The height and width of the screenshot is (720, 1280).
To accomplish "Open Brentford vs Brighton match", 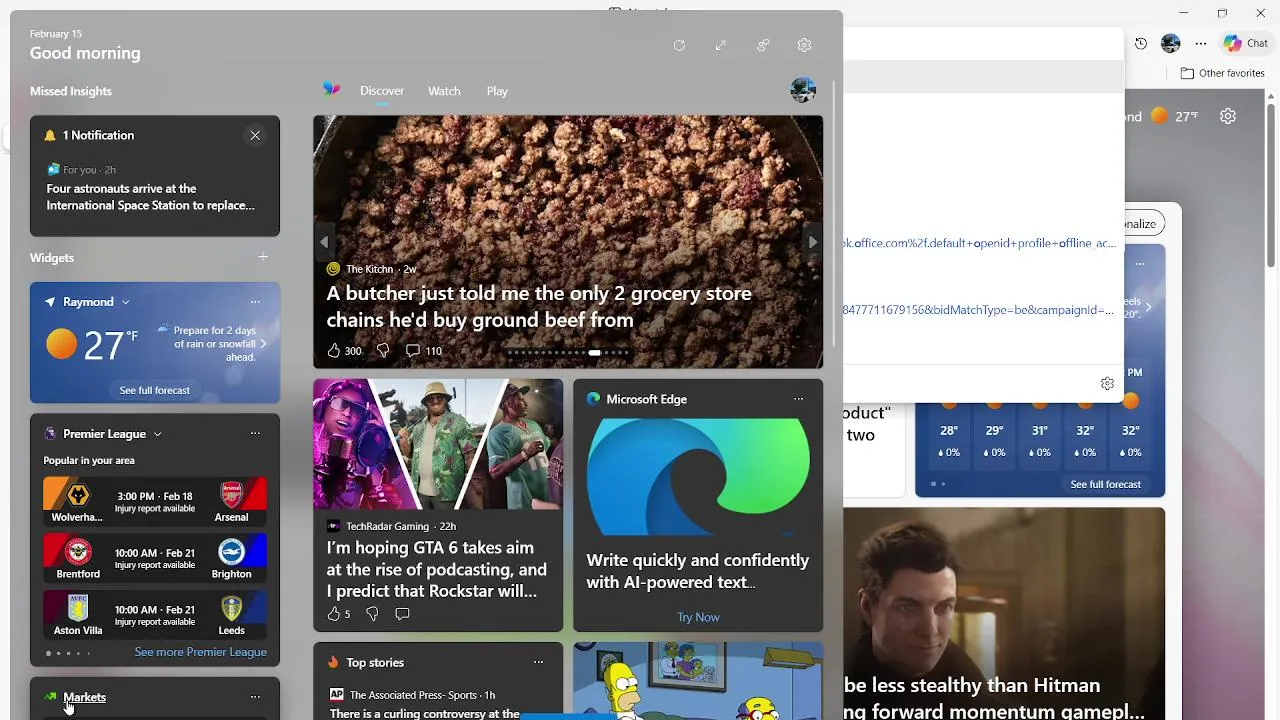I will 155,557.
